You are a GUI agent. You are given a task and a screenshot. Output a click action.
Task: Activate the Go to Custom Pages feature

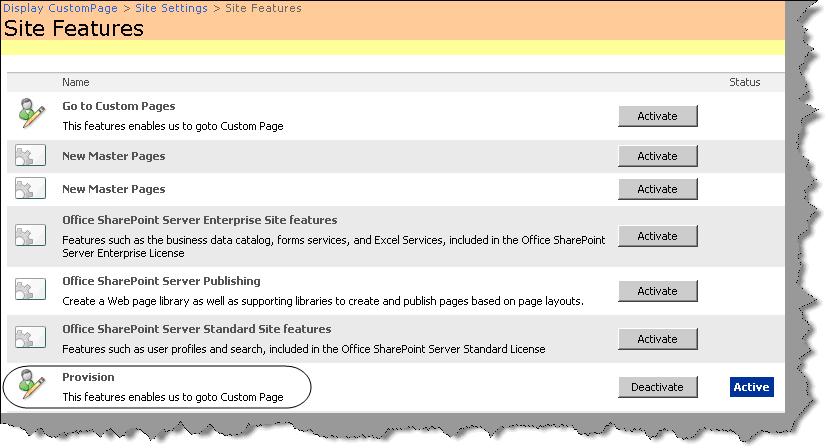coord(657,116)
